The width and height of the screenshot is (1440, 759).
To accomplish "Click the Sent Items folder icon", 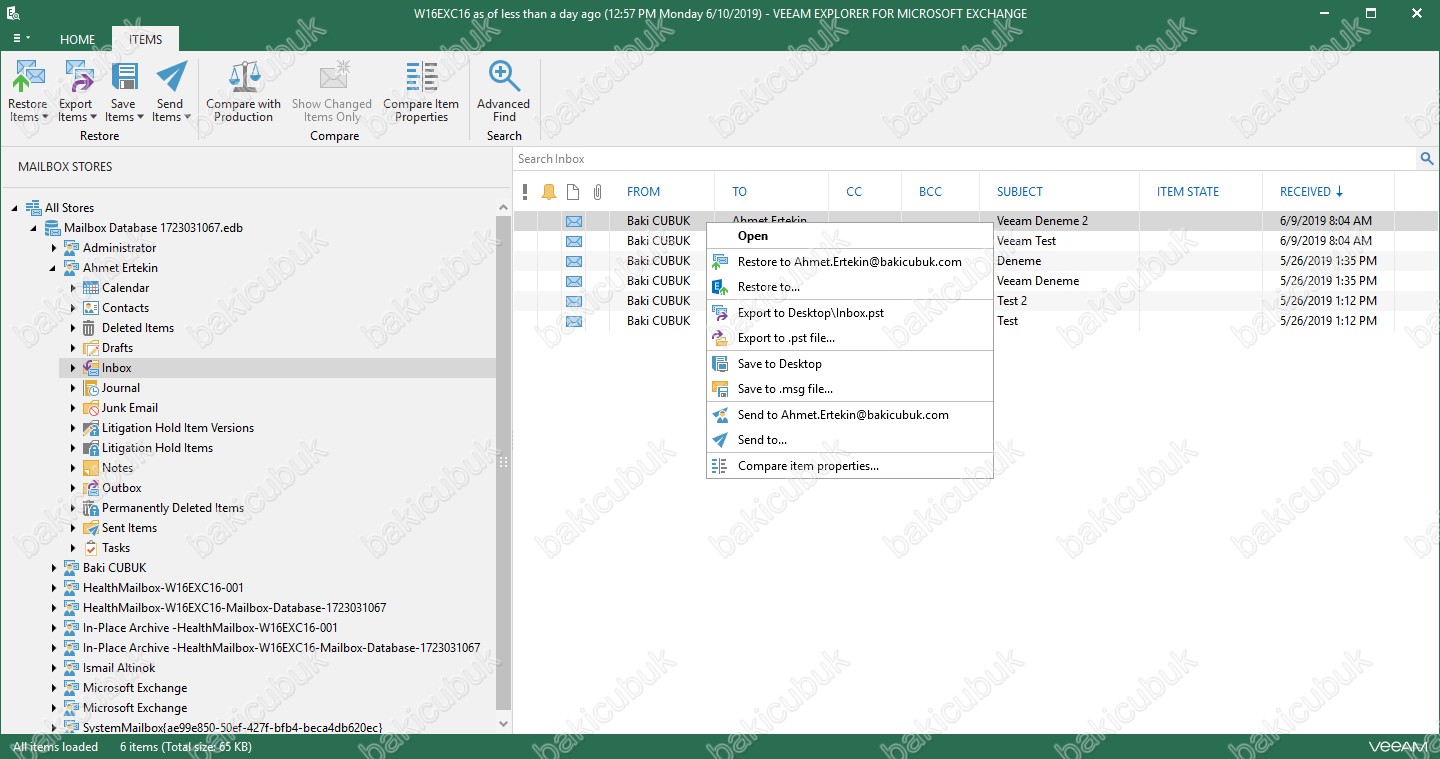I will (91, 528).
